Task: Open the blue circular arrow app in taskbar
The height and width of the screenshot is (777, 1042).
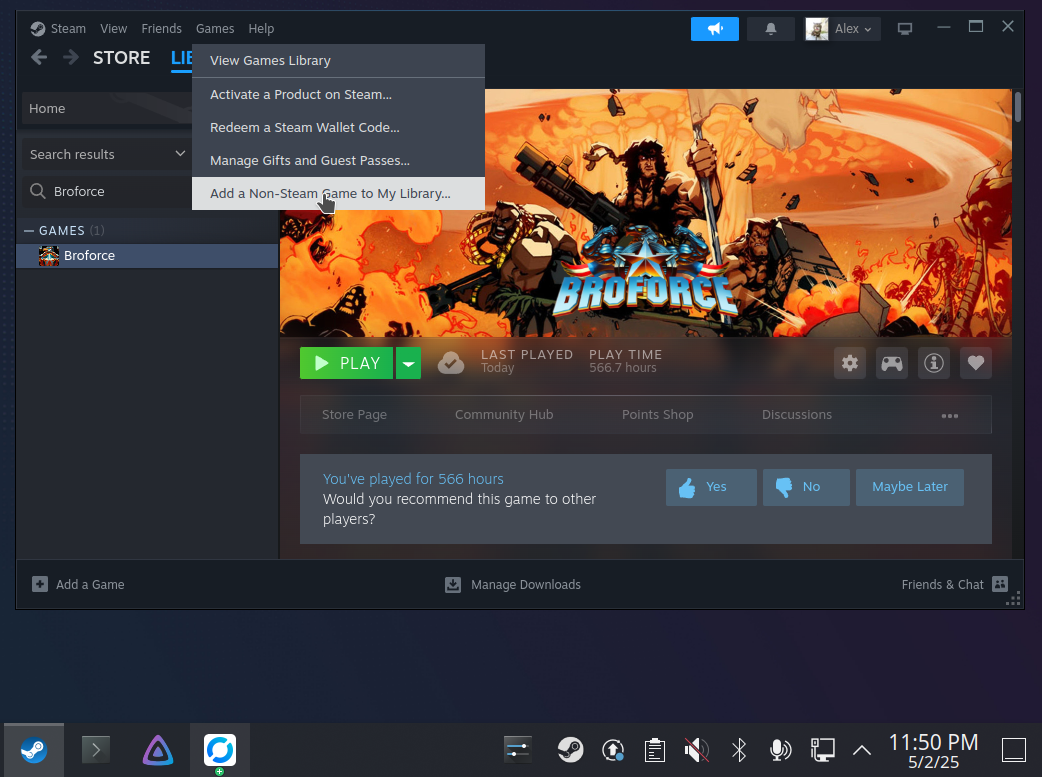Action: pyautogui.click(x=220, y=750)
